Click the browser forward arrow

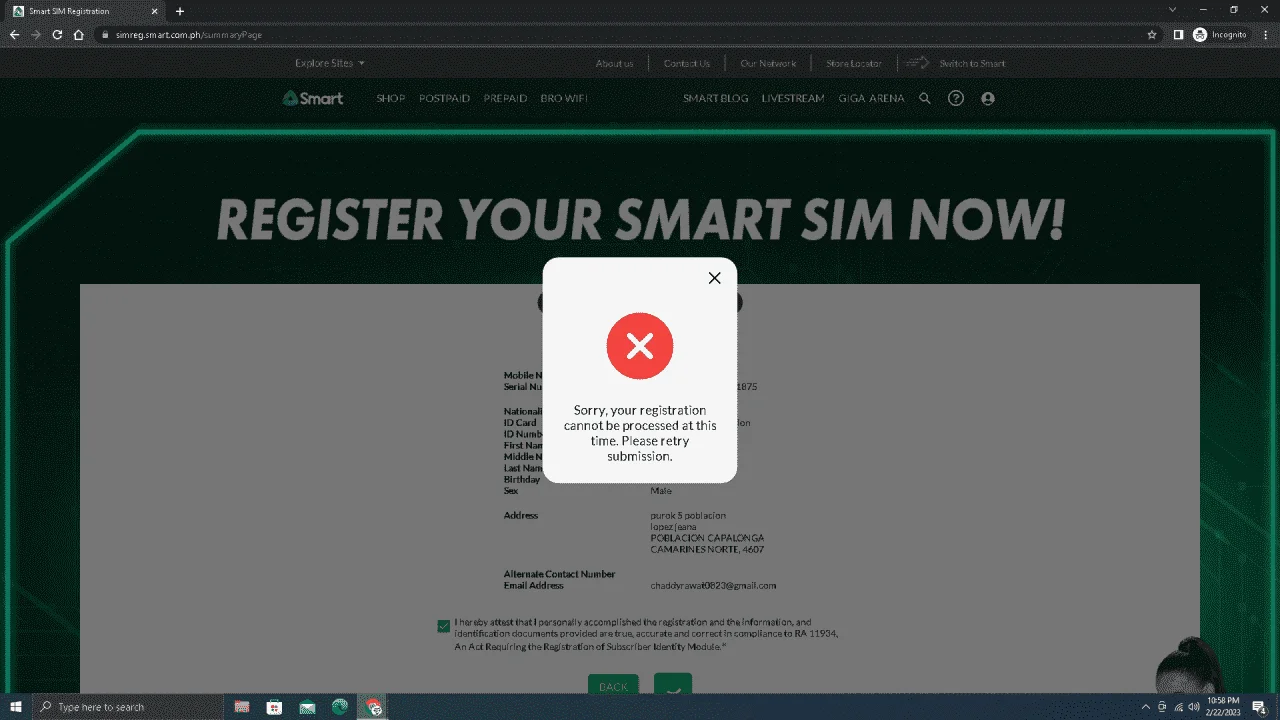click(36, 34)
